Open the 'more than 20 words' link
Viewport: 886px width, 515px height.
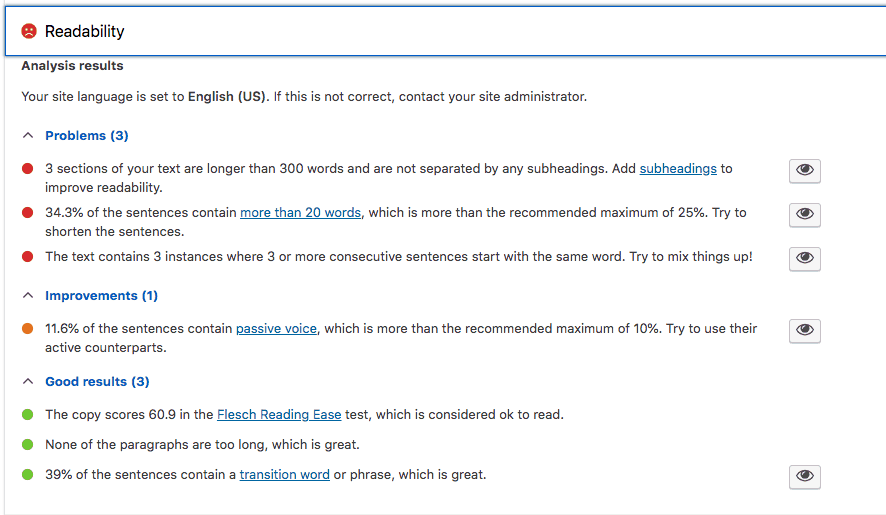point(300,213)
